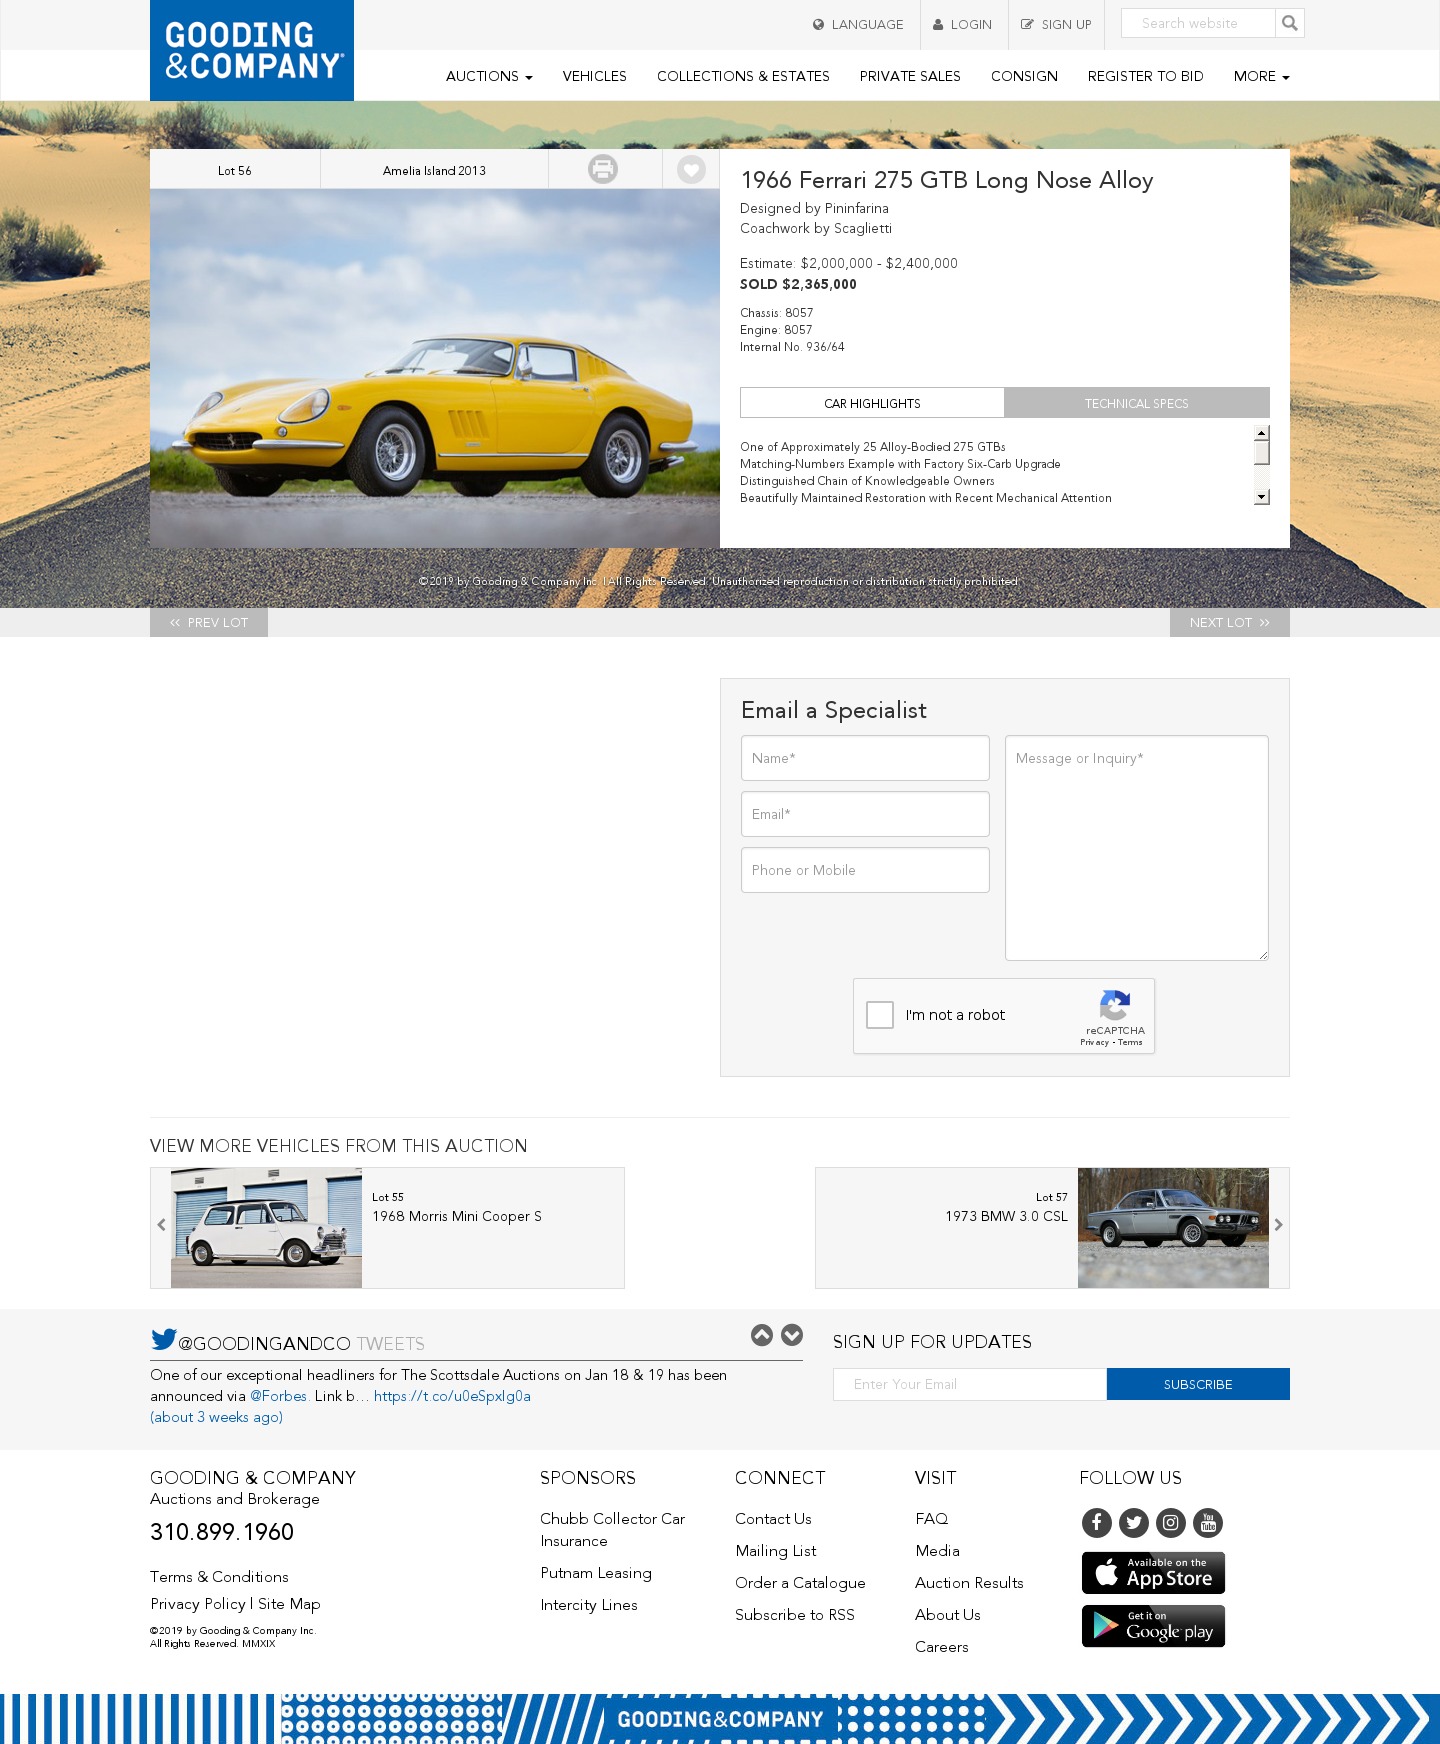The height and width of the screenshot is (1744, 1440).
Task: Click the reCAPTCHA logo
Action: pyautogui.click(x=1115, y=1005)
